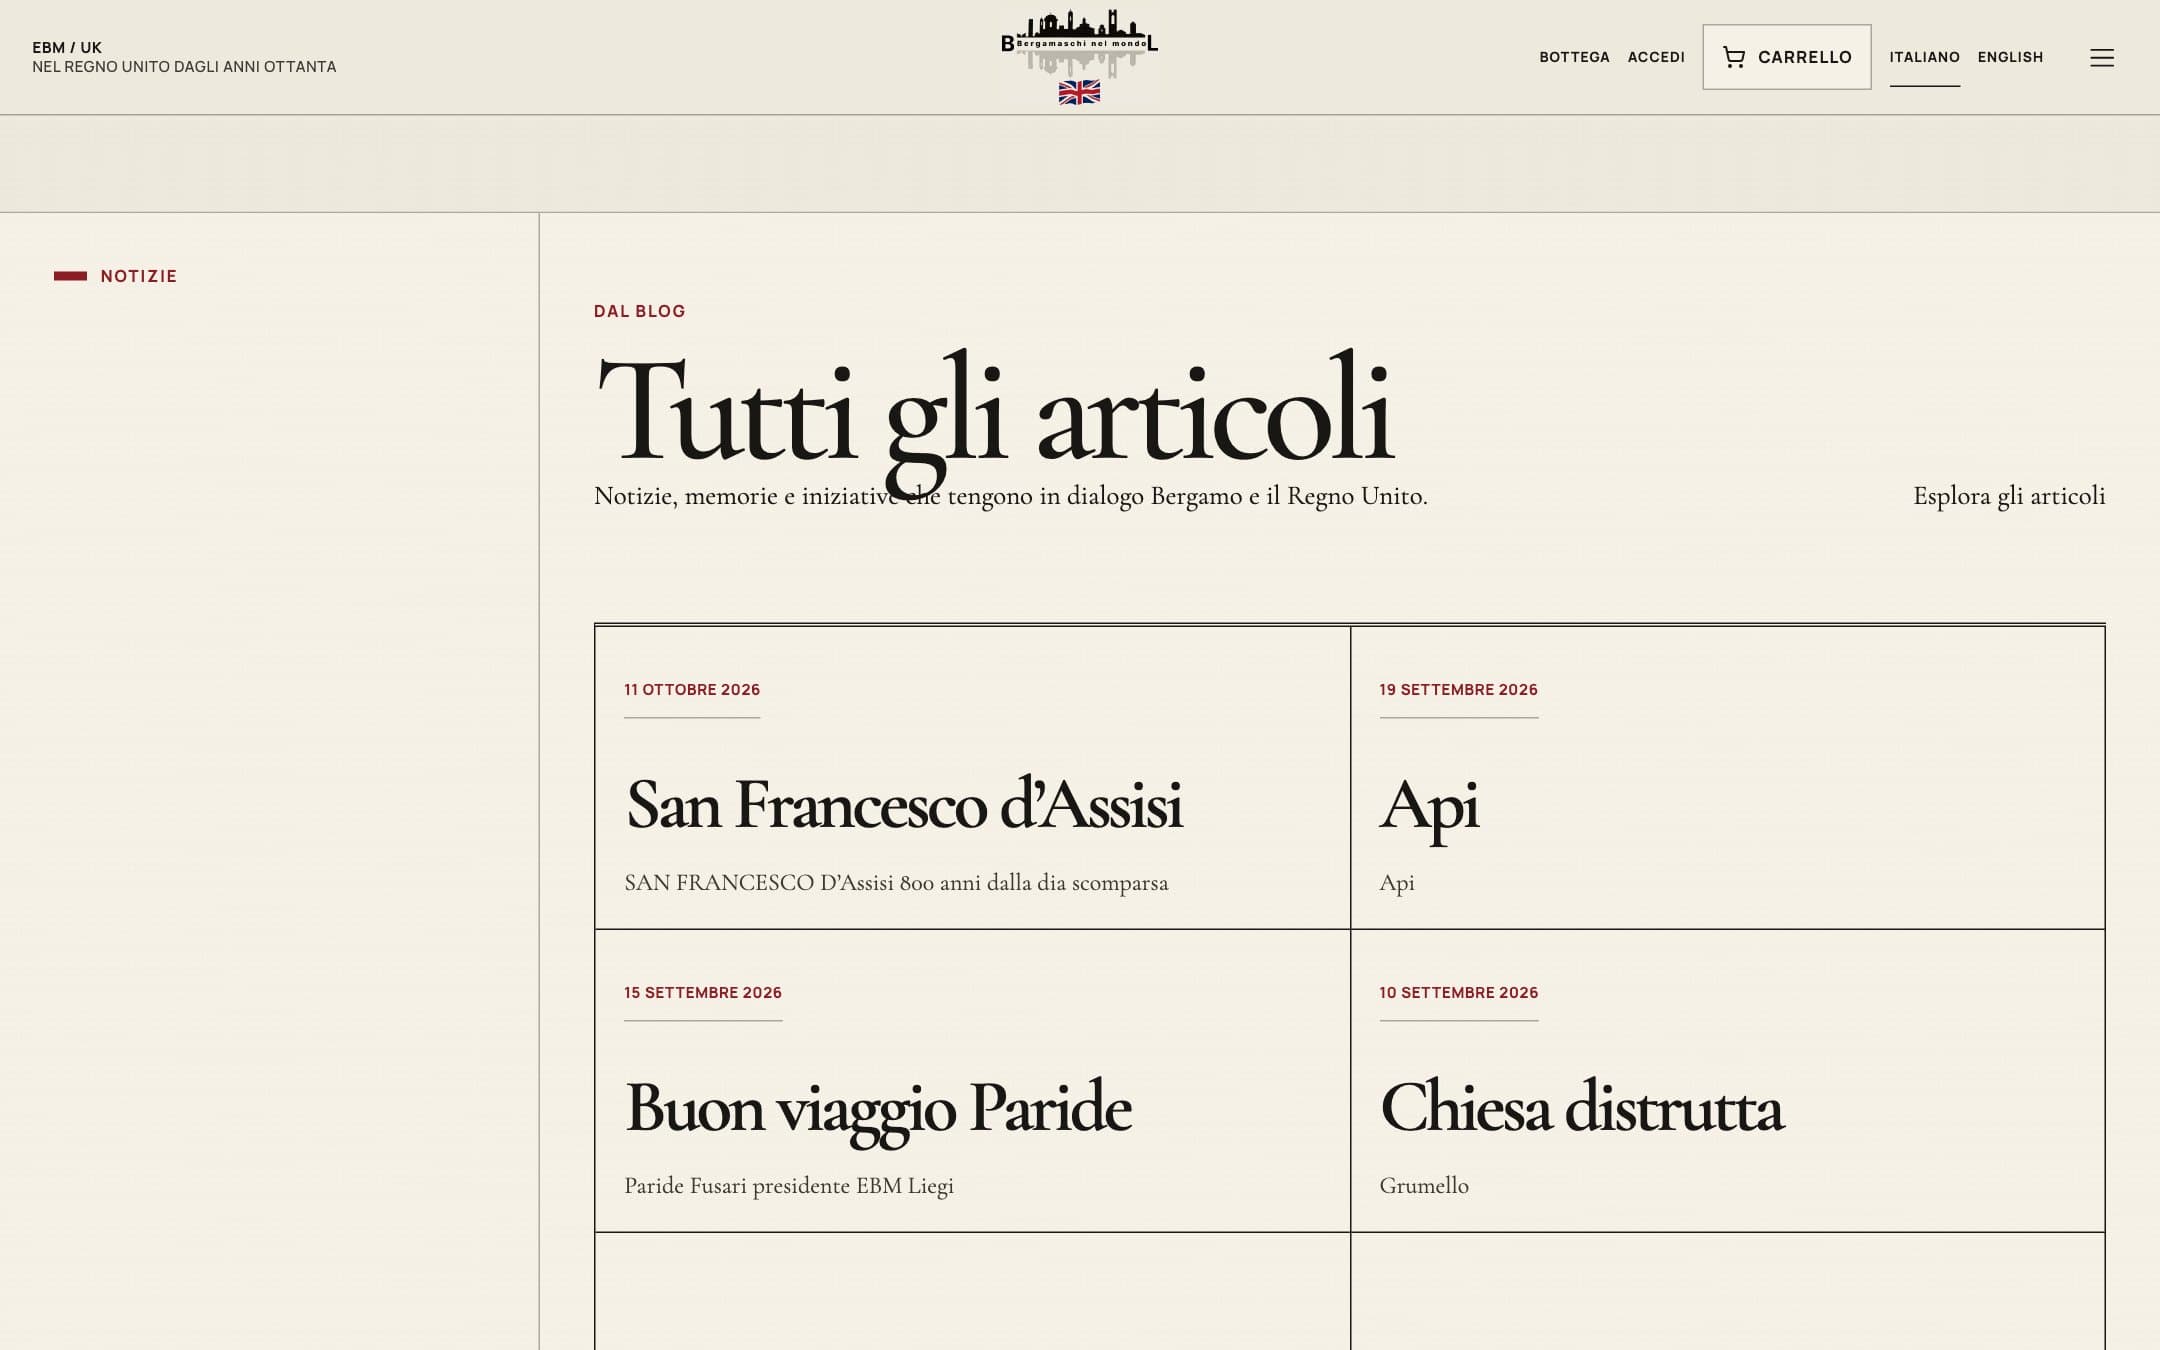2160x1350 pixels.
Task: Click the Bergamaschi nel mondo logo
Action: [x=1079, y=57]
